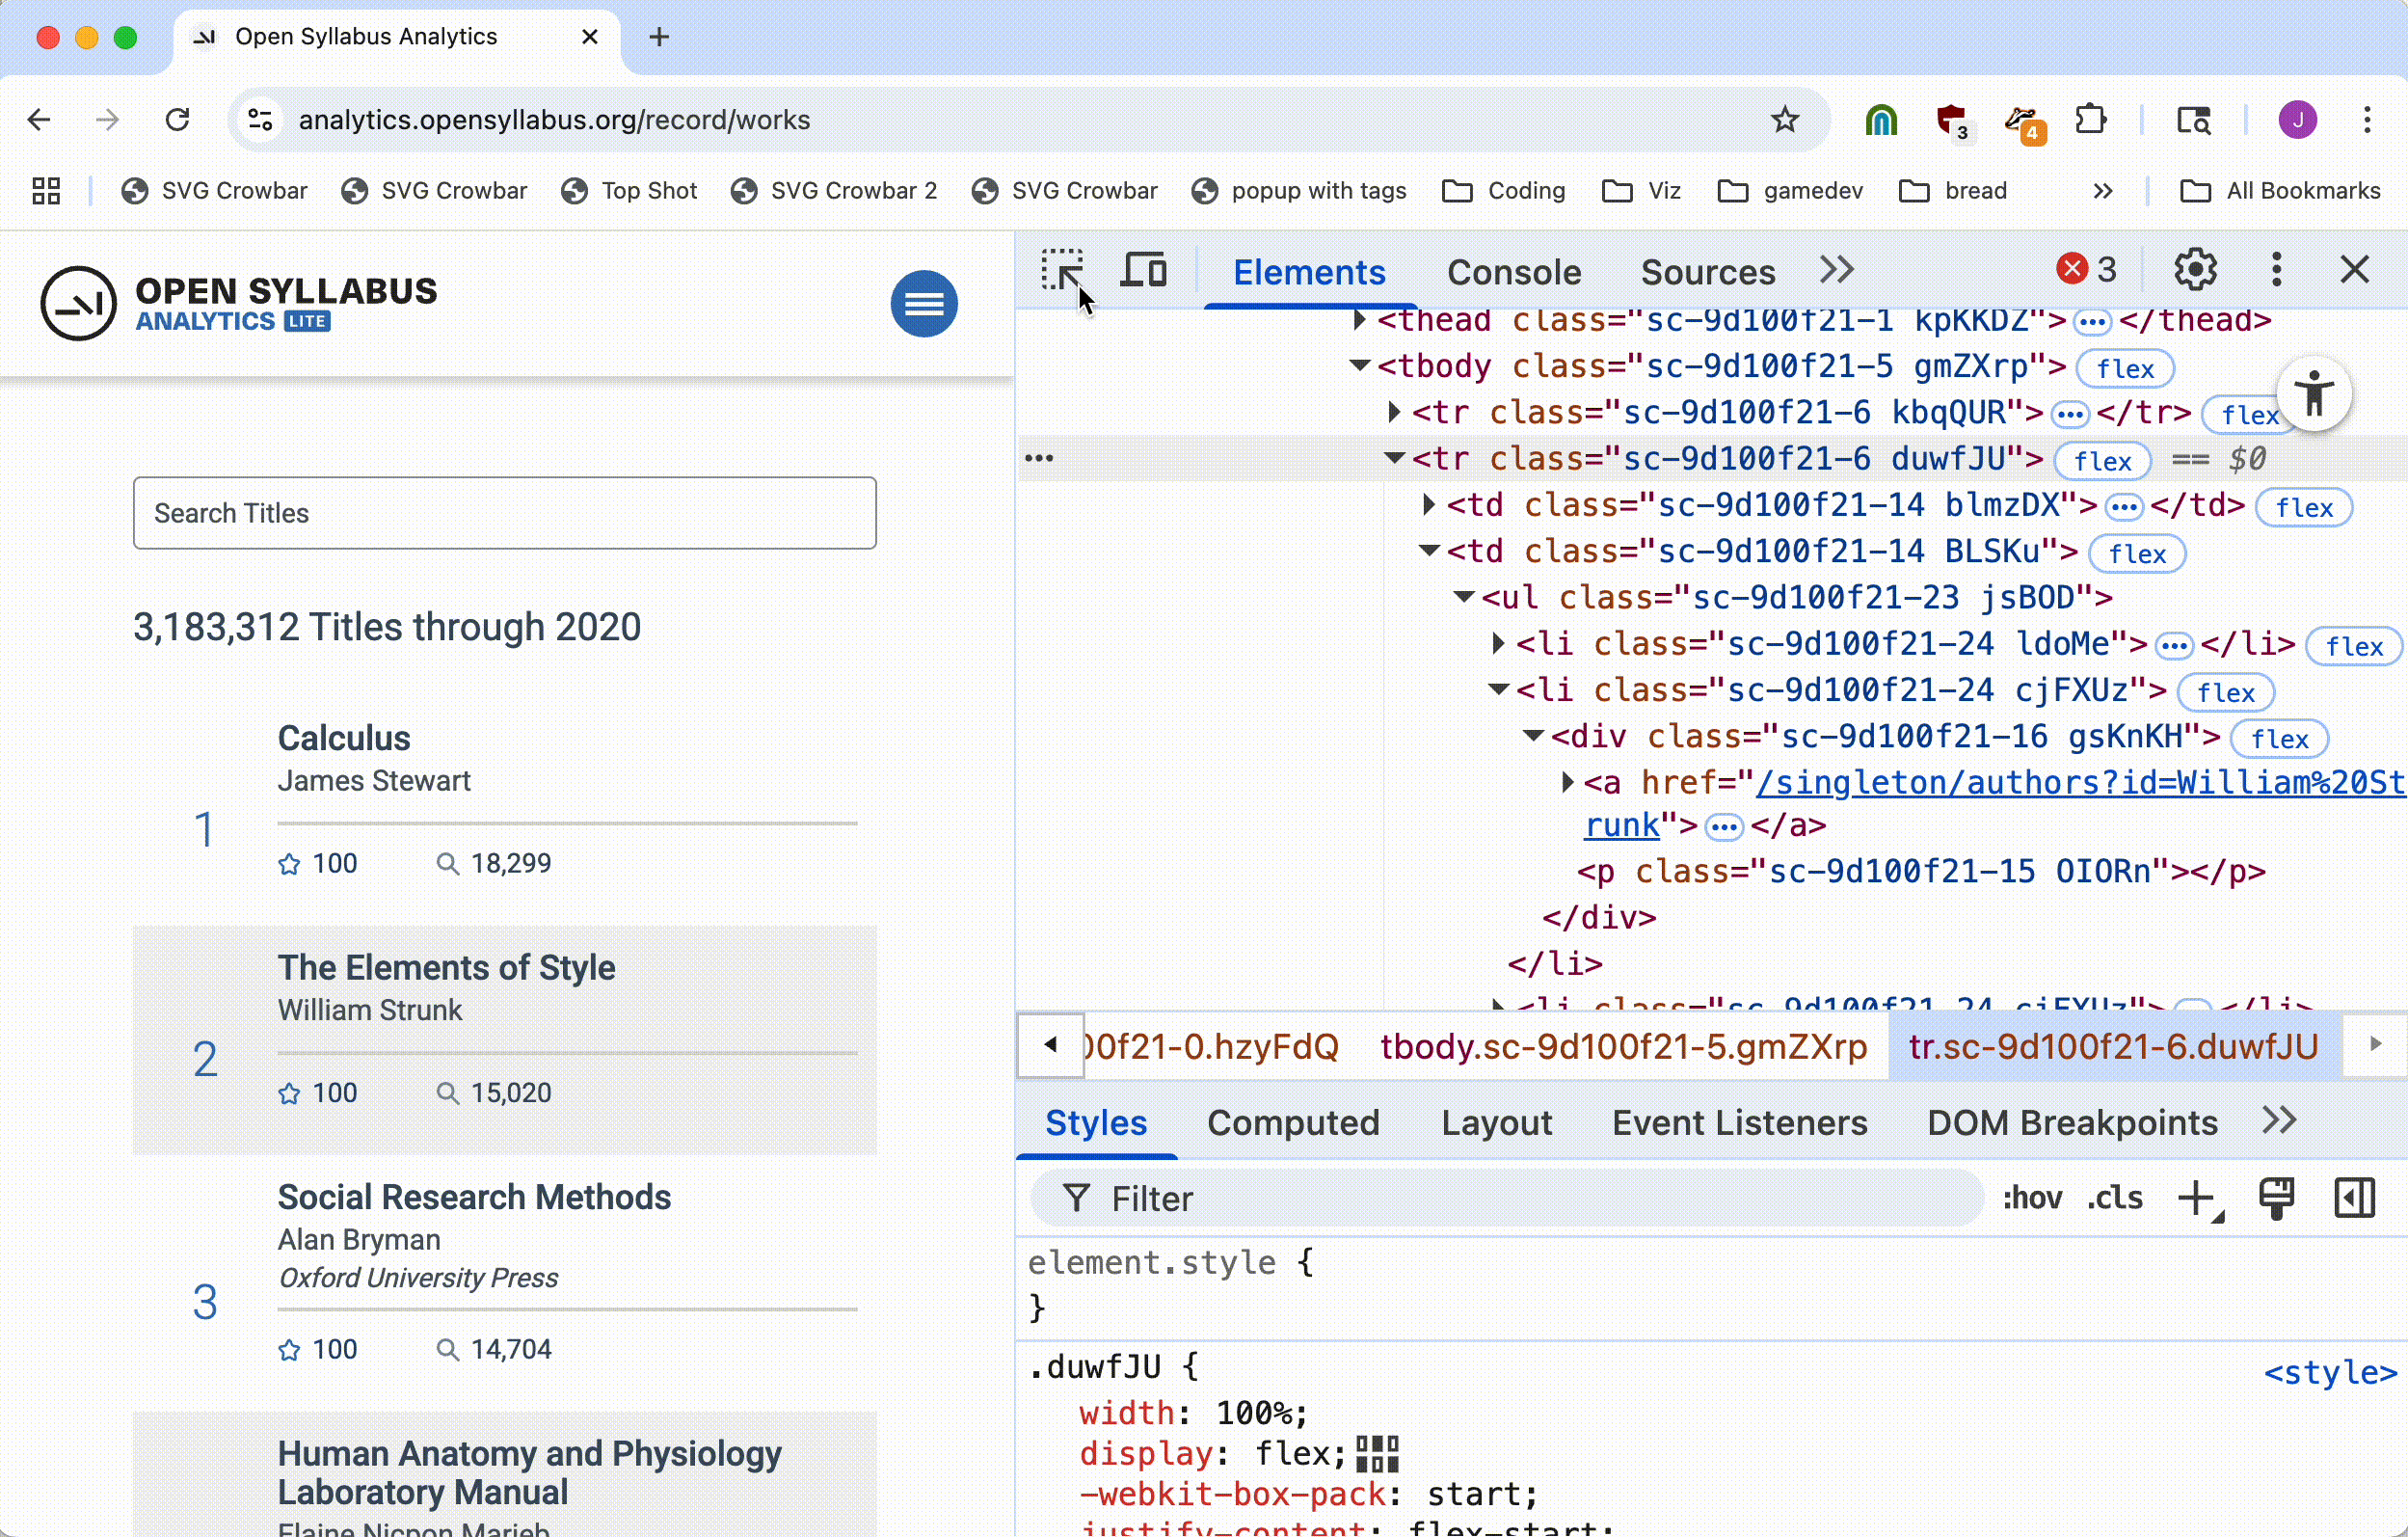
Task: Add new style rule plus icon
Action: click(2197, 1198)
